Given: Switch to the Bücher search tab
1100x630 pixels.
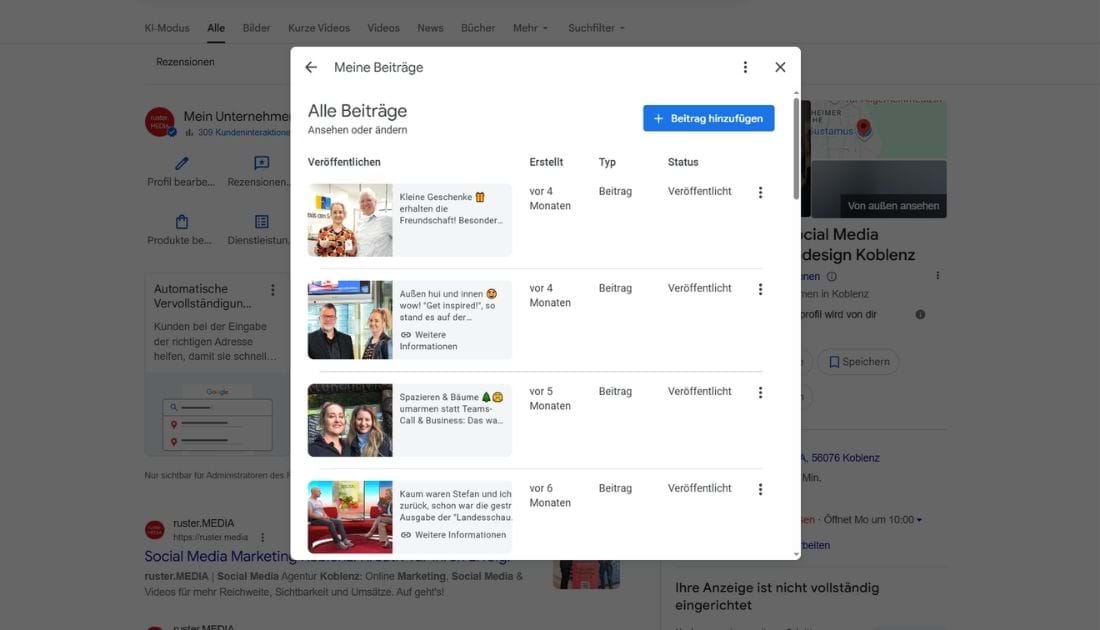Looking at the screenshot, I should point(478,28).
